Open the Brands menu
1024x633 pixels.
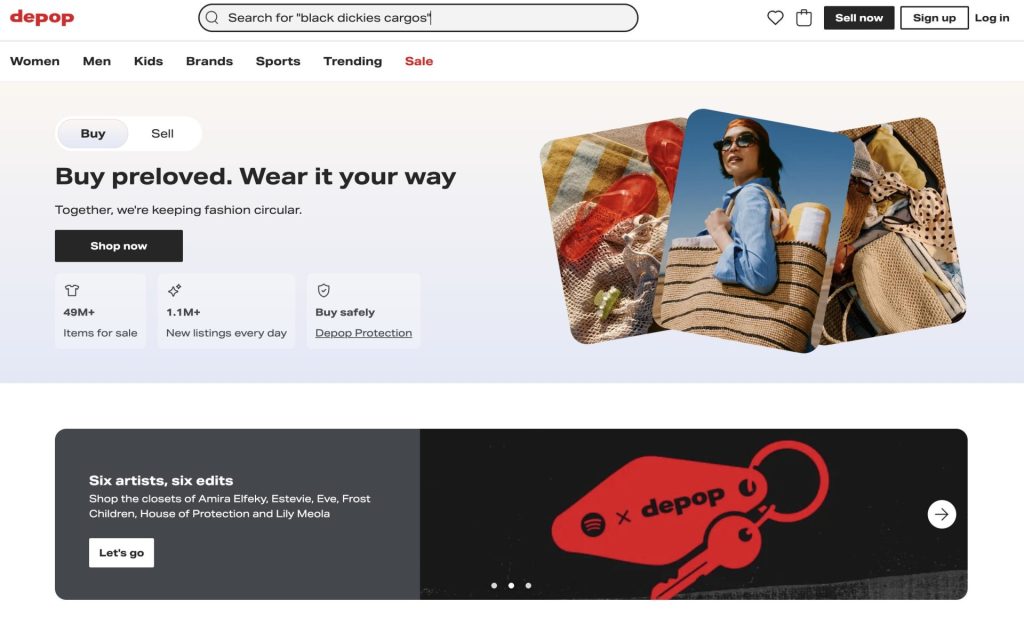[209, 61]
